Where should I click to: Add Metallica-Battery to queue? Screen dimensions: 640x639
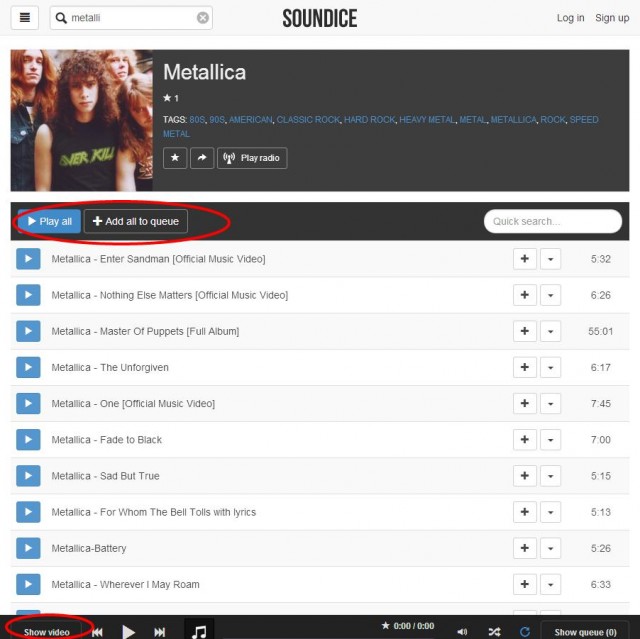(525, 548)
